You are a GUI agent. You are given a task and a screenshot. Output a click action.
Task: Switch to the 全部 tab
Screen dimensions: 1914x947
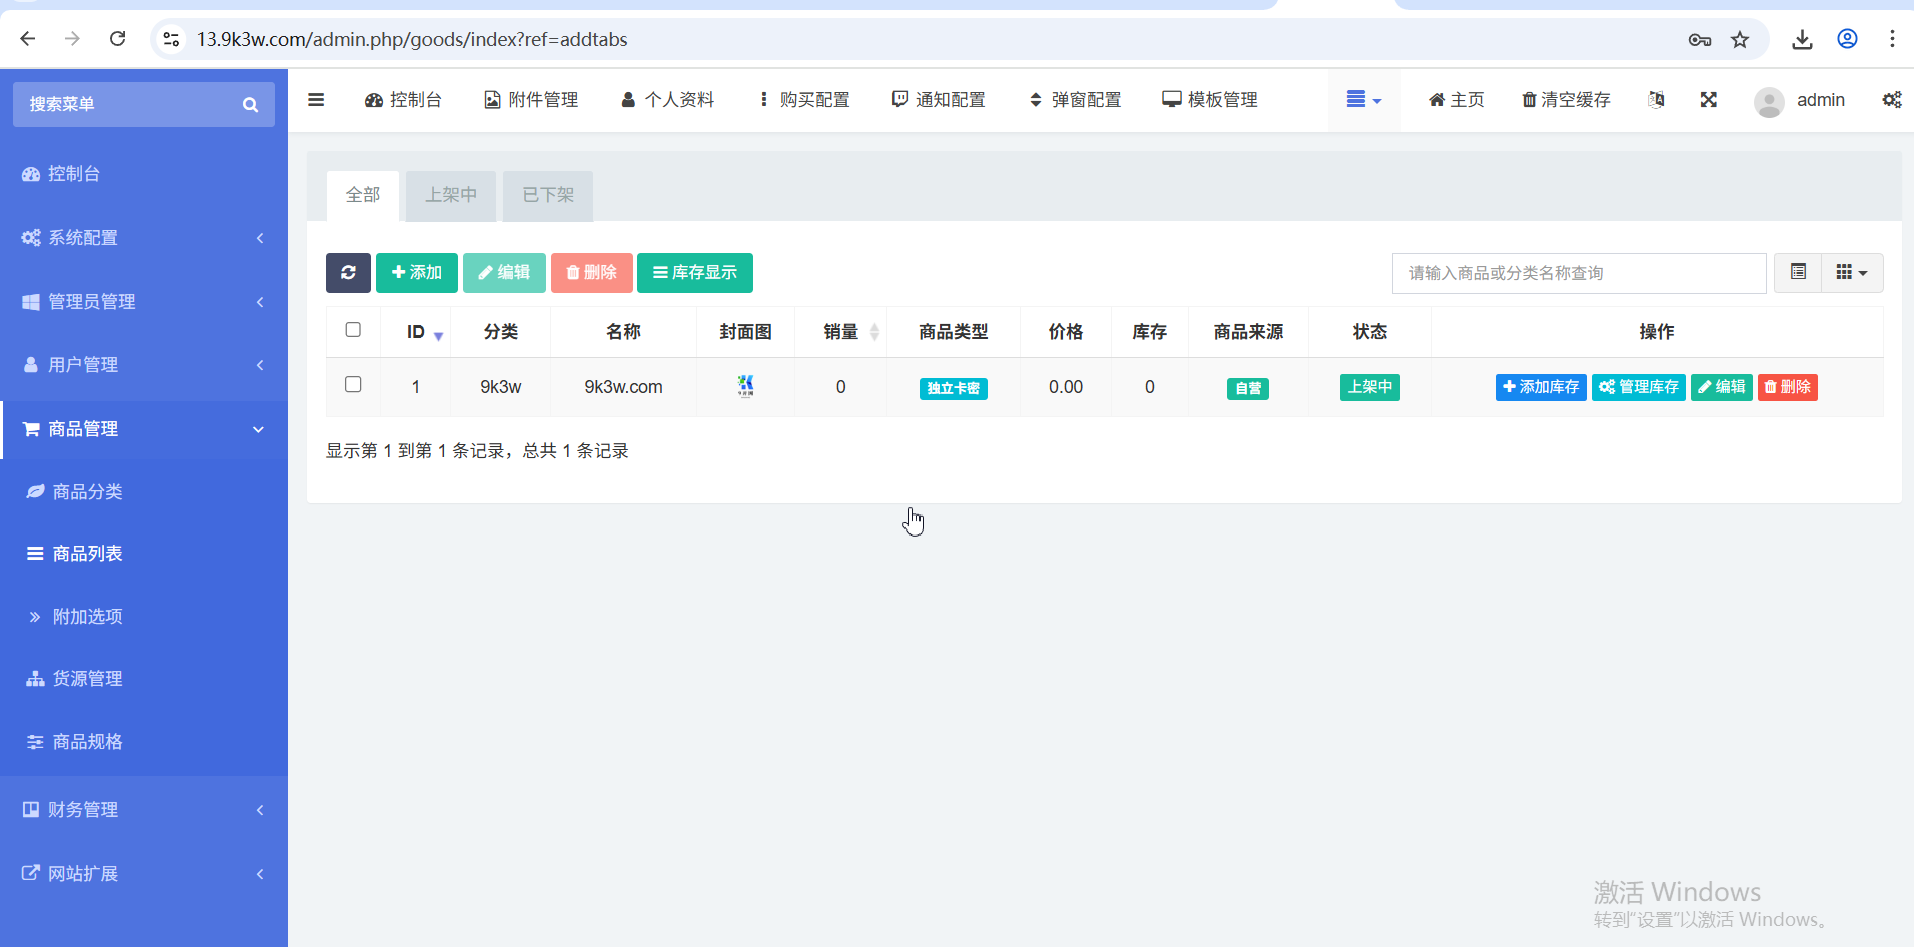(363, 195)
